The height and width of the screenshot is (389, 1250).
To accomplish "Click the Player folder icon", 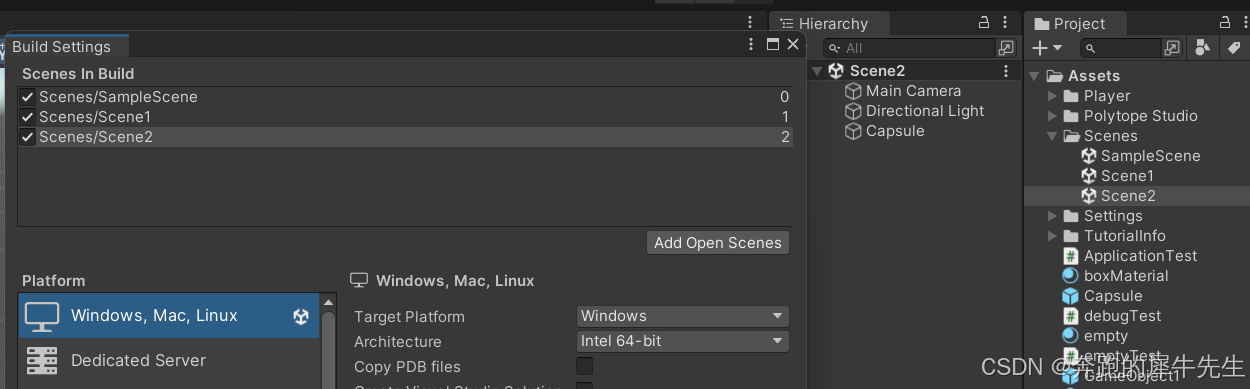I will [x=1071, y=96].
